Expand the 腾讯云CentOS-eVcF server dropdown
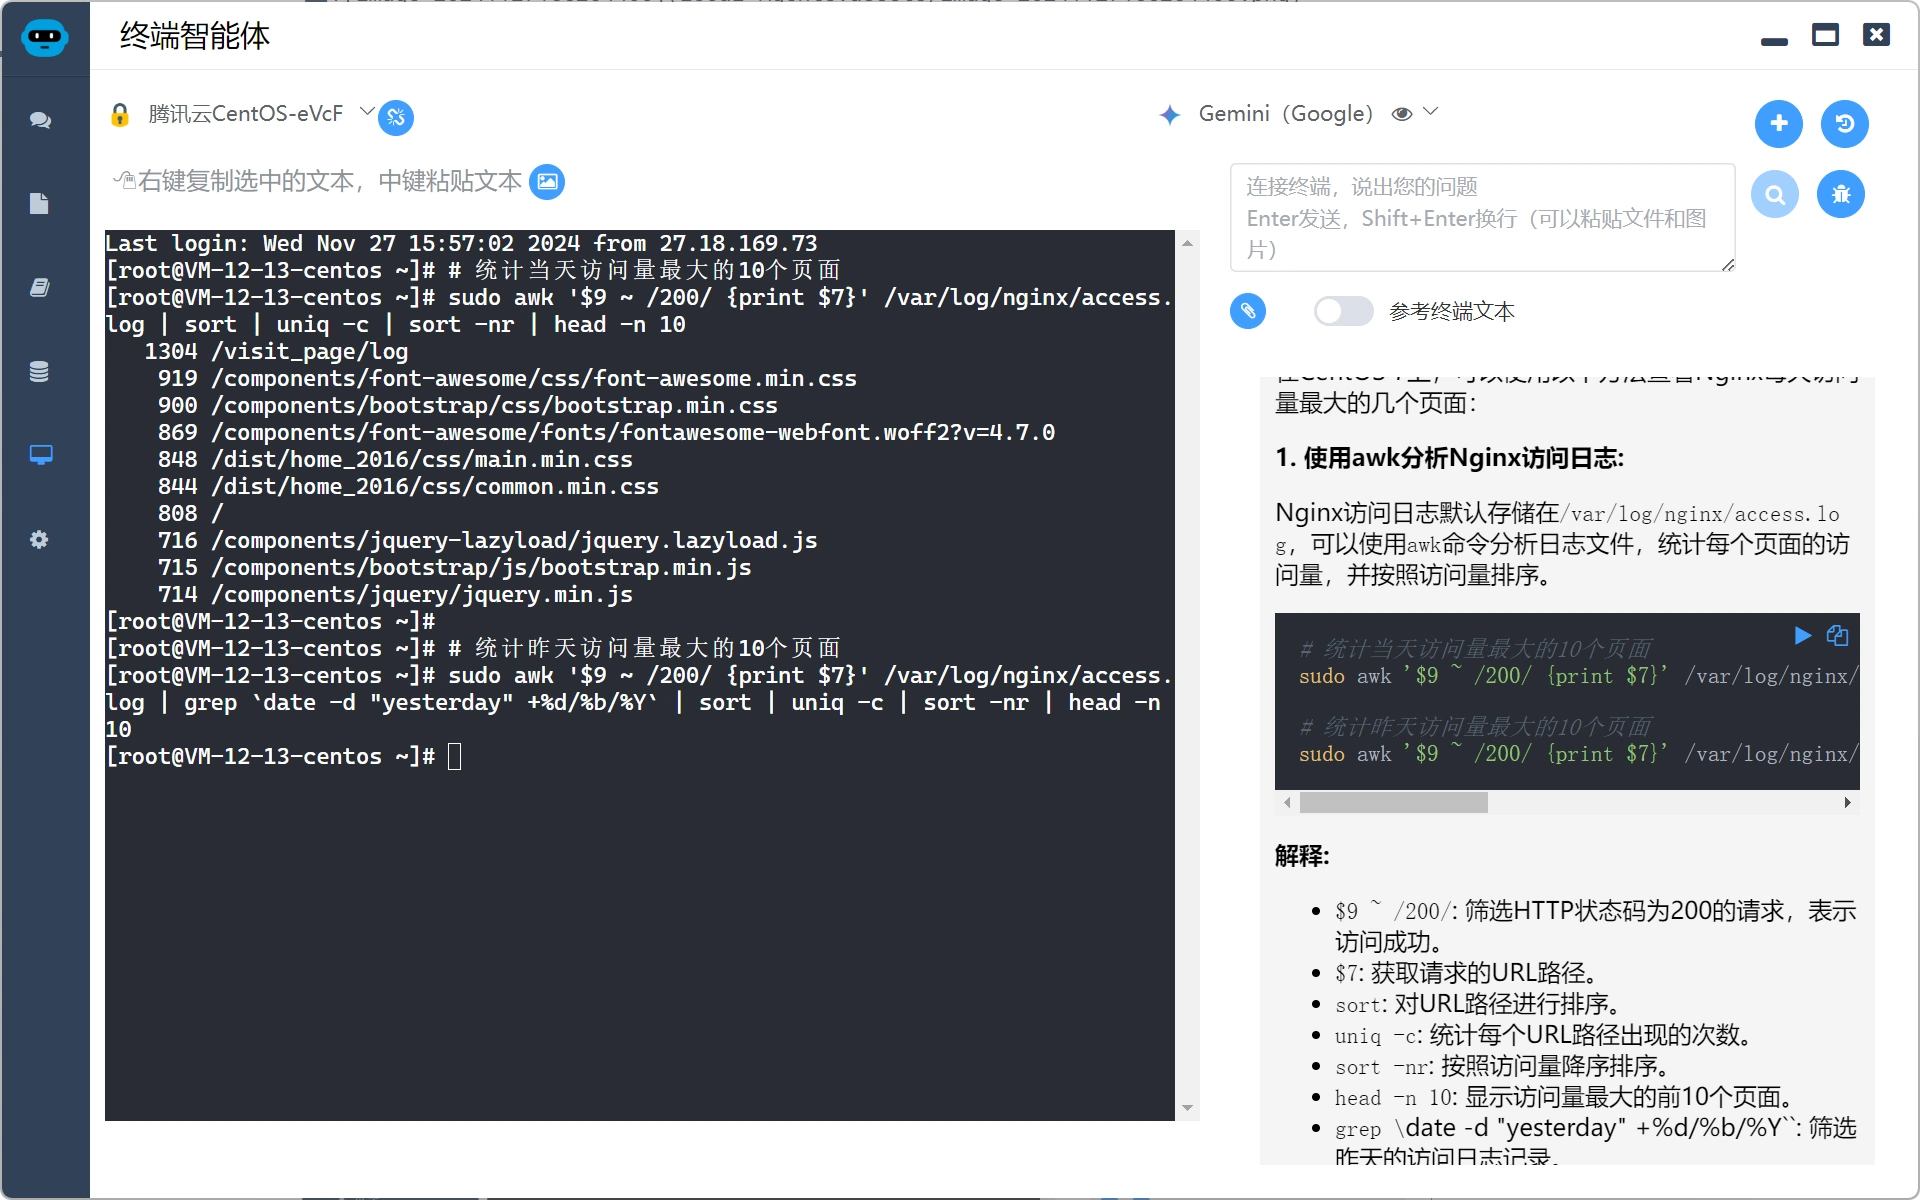 tap(367, 111)
